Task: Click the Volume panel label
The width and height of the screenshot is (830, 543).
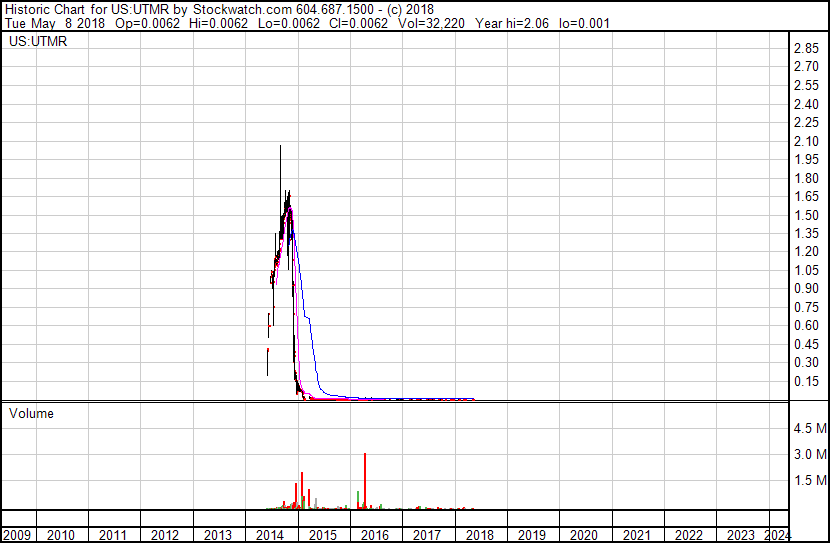Action: click(31, 413)
